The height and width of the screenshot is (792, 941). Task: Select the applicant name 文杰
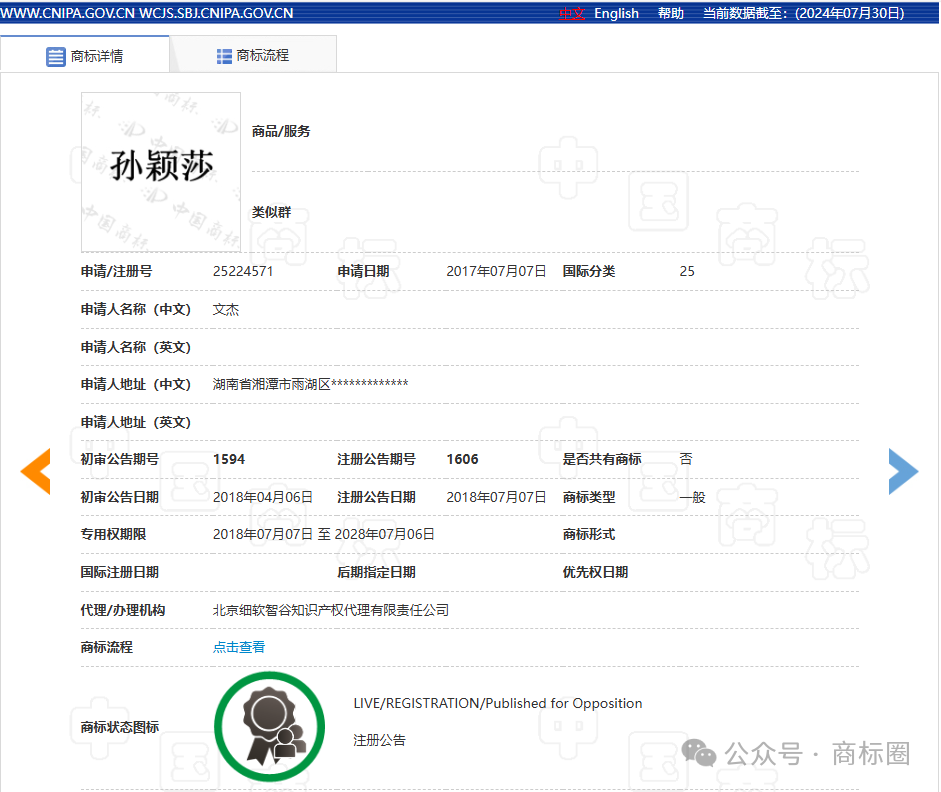click(226, 310)
